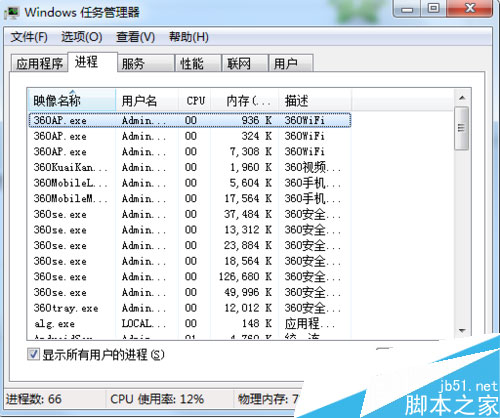
Task: Open the 文件(F) menu
Action: [29, 37]
